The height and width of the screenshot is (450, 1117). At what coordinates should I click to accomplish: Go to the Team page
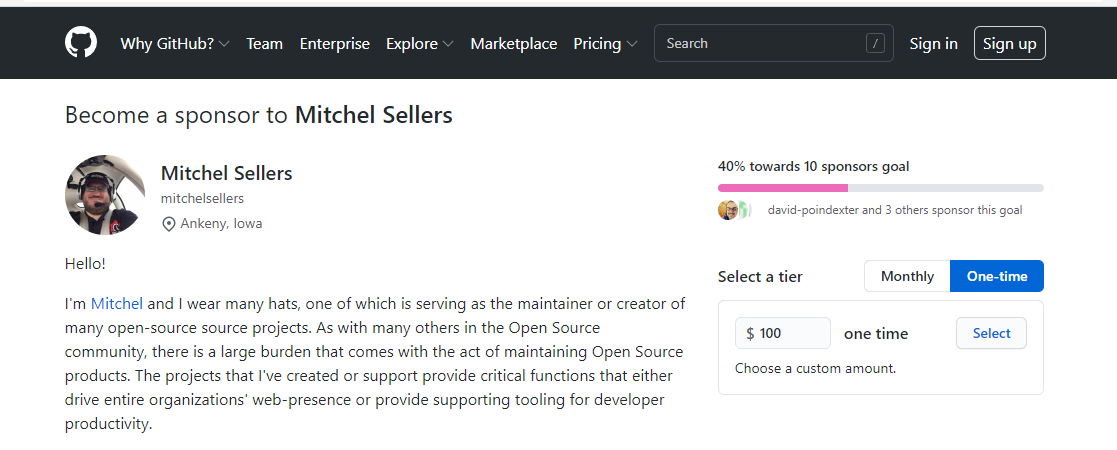point(264,43)
